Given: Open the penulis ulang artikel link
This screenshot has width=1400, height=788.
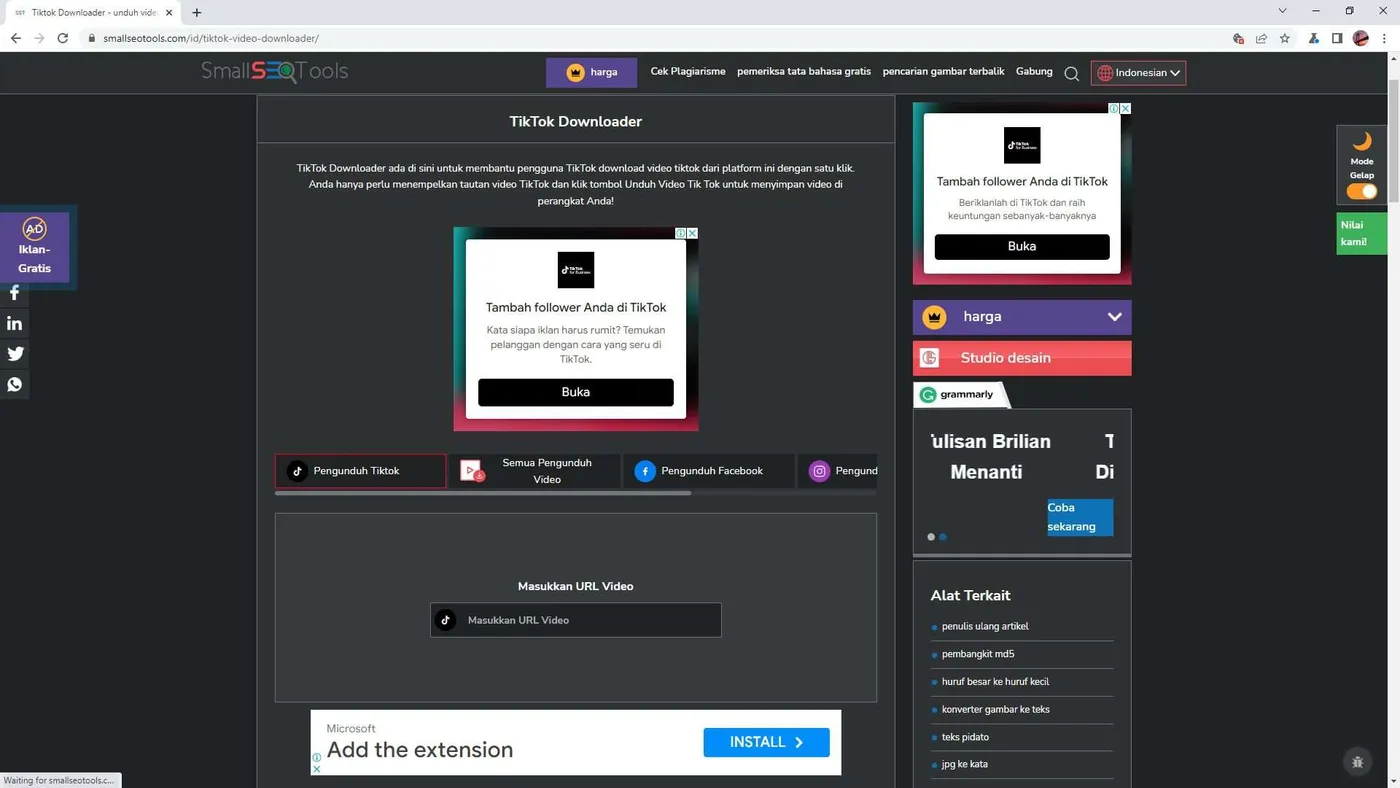Looking at the screenshot, I should (985, 626).
